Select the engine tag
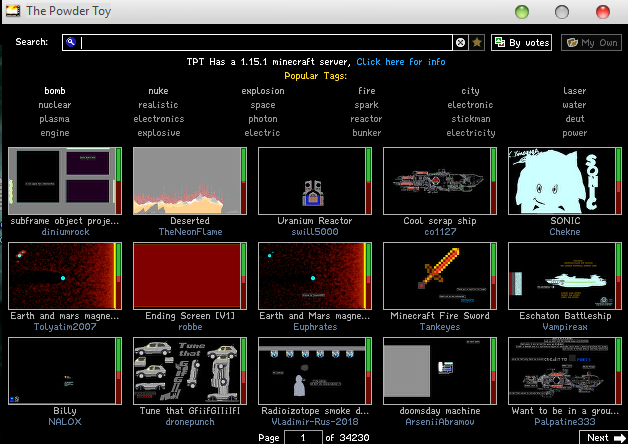 point(55,133)
